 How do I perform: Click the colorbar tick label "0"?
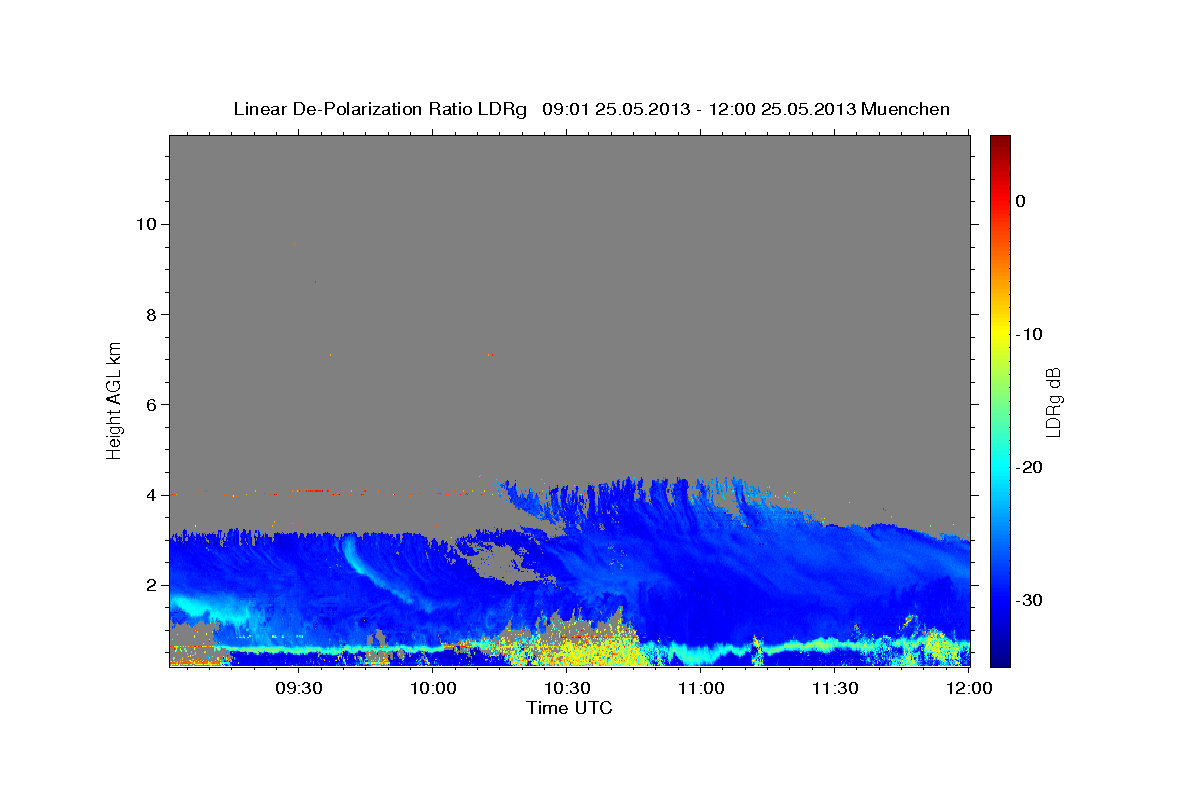[1021, 201]
